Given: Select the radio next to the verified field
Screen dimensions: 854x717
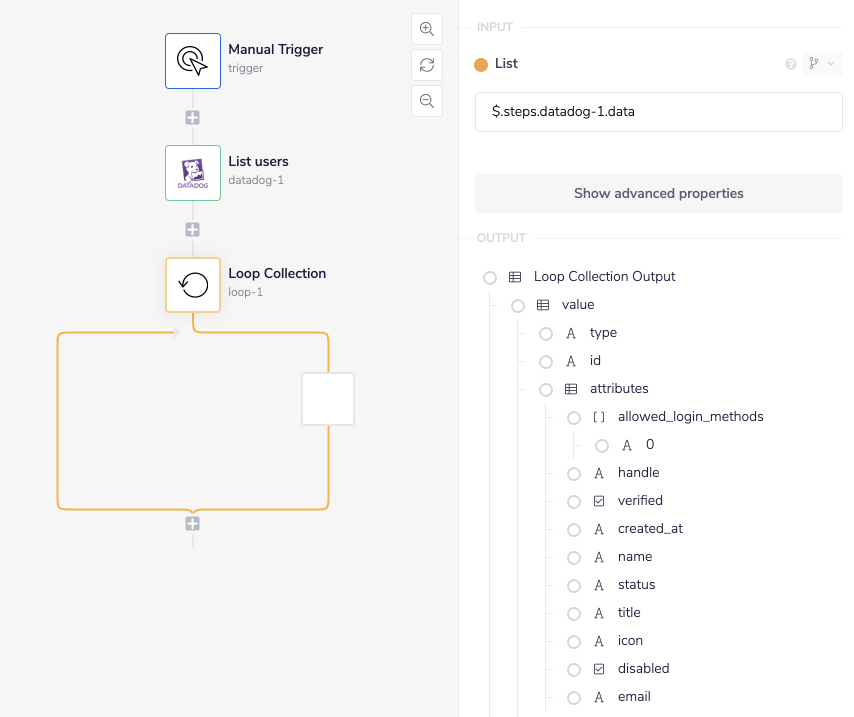Looking at the screenshot, I should [573, 500].
